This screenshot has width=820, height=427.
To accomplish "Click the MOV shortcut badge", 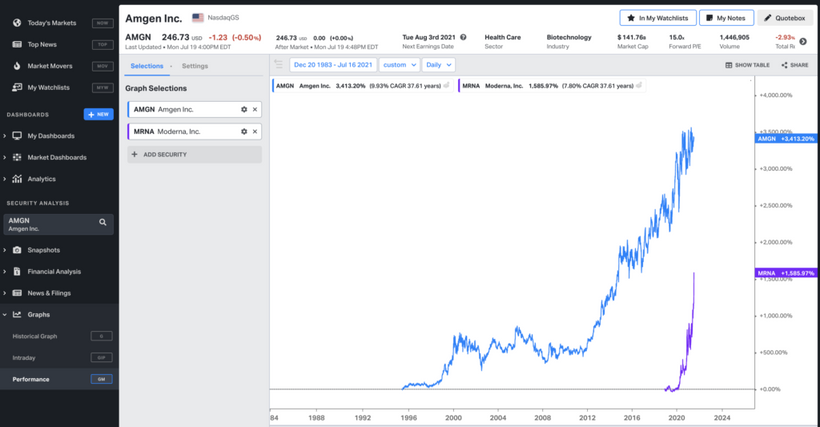I will tap(102, 66).
